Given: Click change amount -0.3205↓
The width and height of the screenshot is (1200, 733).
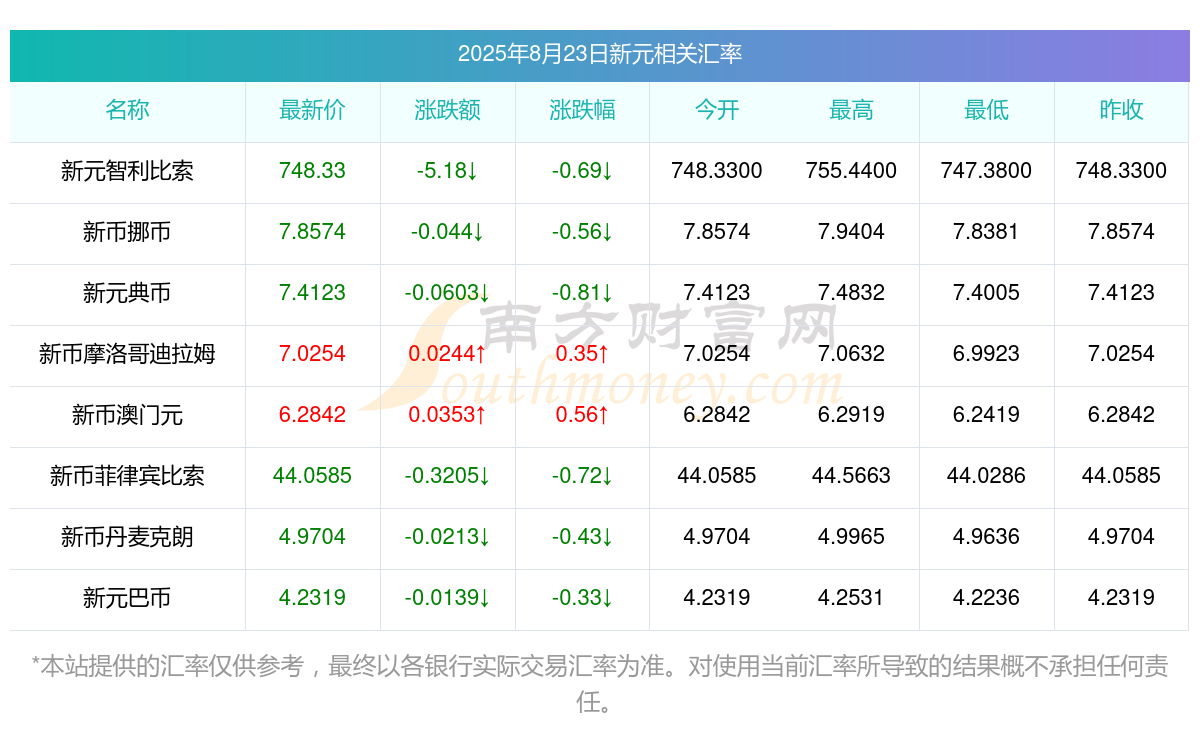Looking at the screenshot, I should (447, 476).
